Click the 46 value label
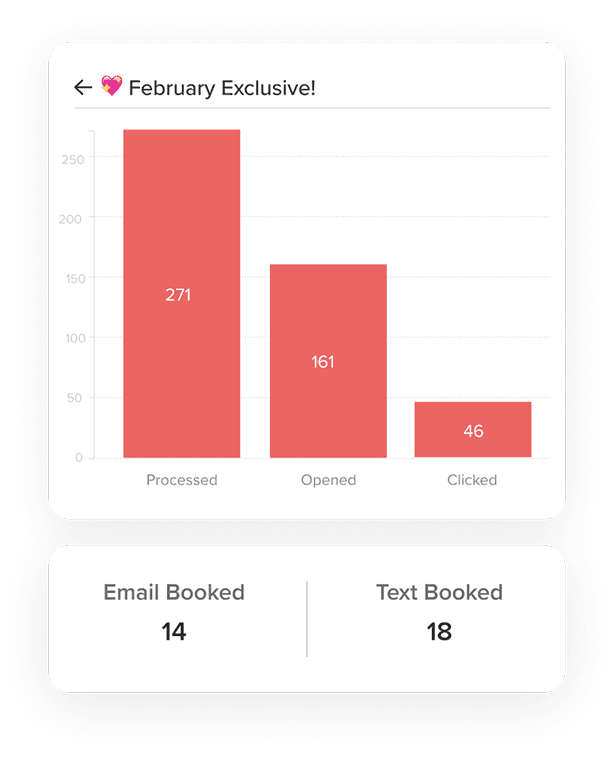Screen dimensions: 614x768 pyautogui.click(x=473, y=432)
